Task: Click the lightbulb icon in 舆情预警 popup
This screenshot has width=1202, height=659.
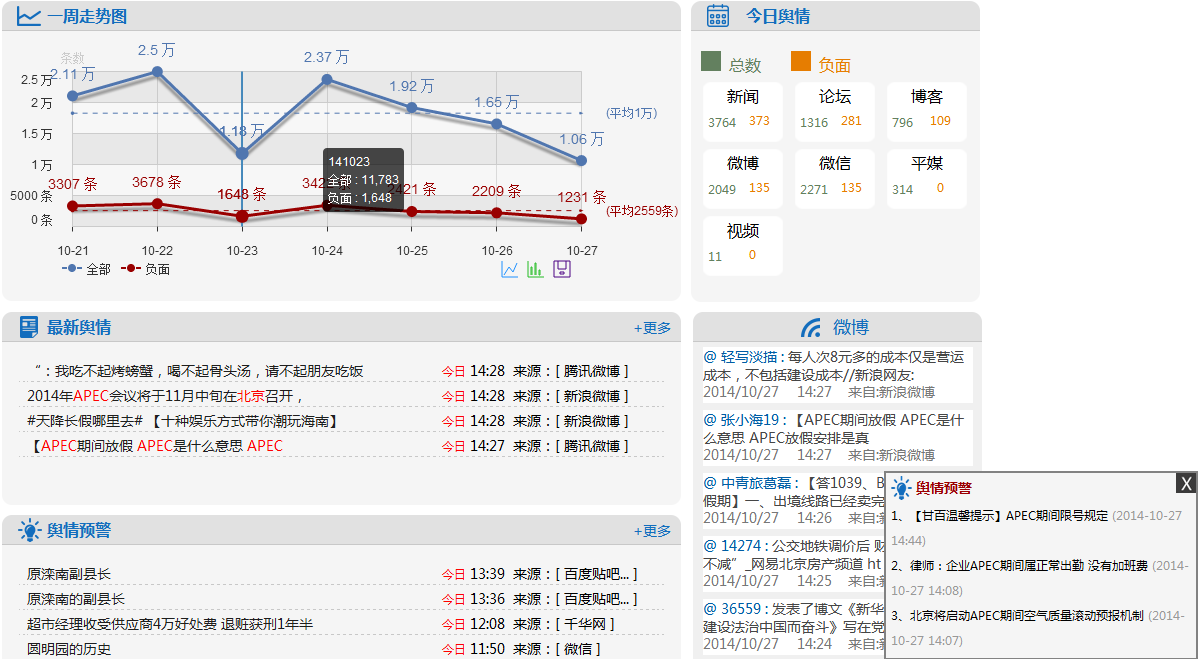Action: tap(902, 488)
